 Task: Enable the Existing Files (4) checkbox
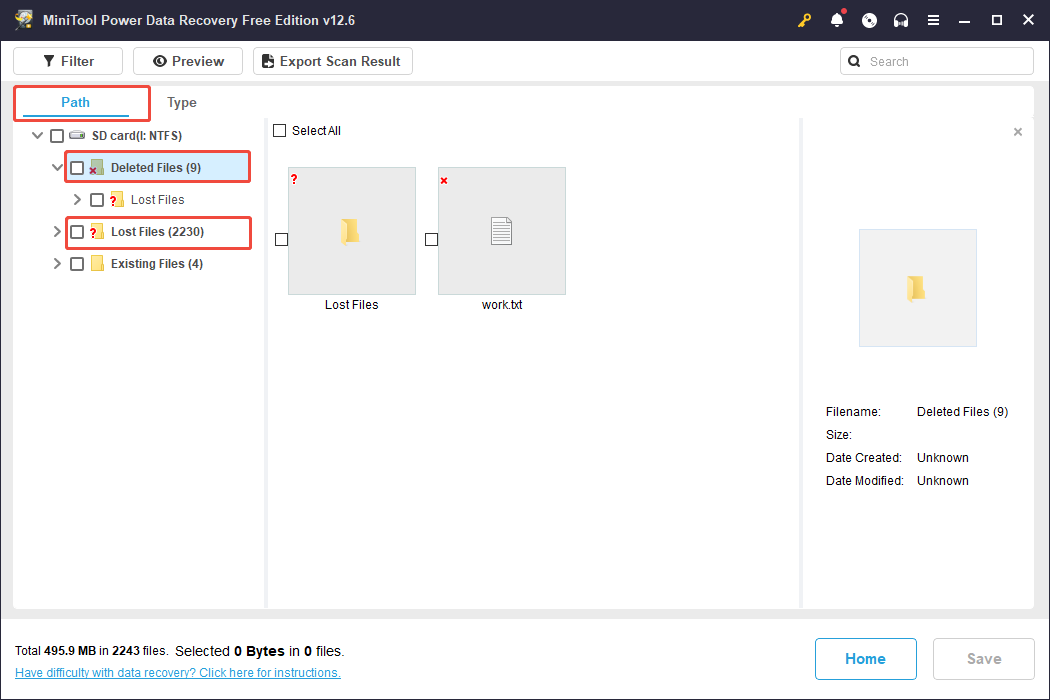pyautogui.click(x=77, y=264)
